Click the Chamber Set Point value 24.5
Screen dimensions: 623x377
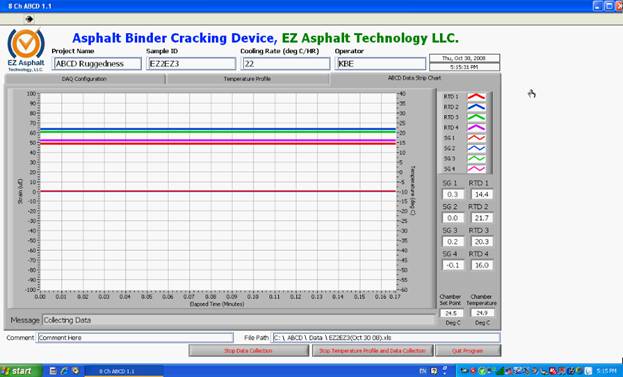pos(452,313)
